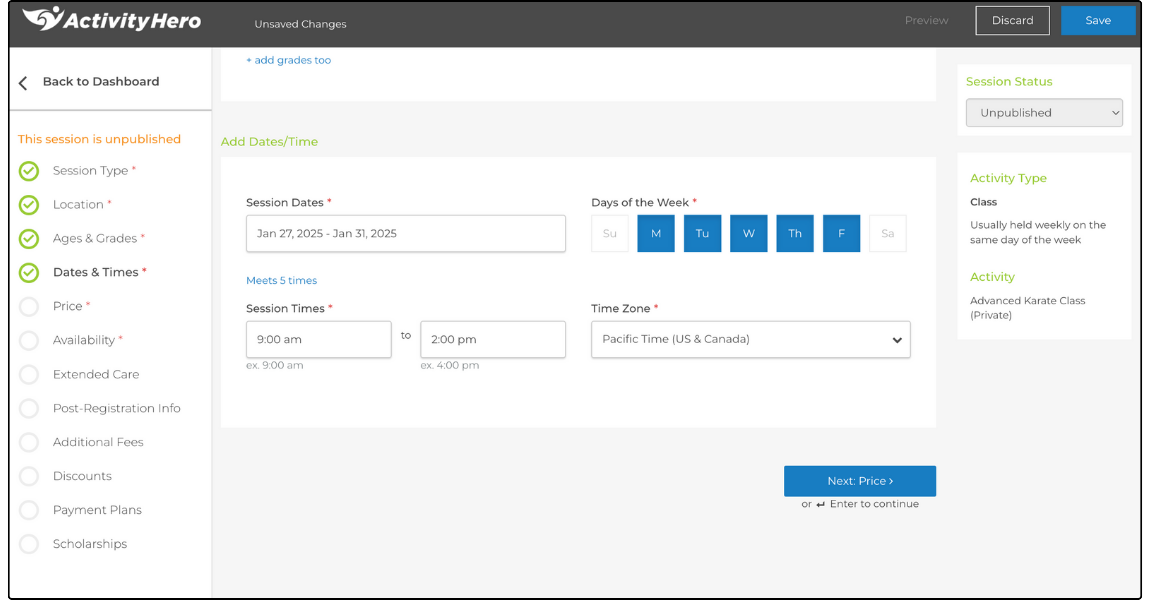Toggle Friday in Days of the Week
This screenshot has height=600, width=1151.
[x=841, y=234]
